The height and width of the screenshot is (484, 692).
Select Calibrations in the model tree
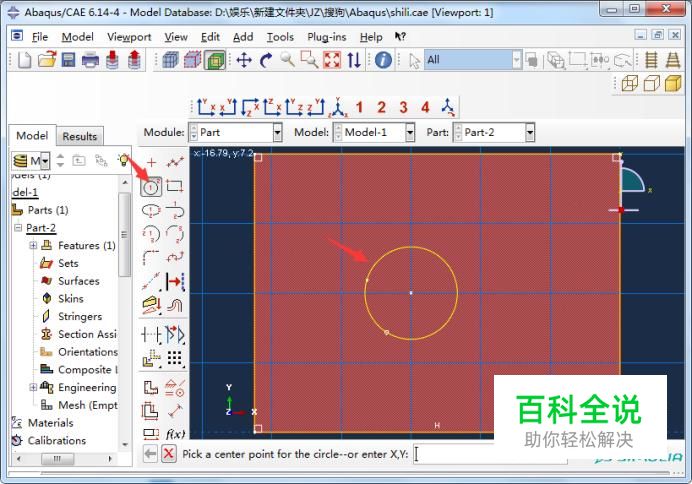tap(56, 440)
